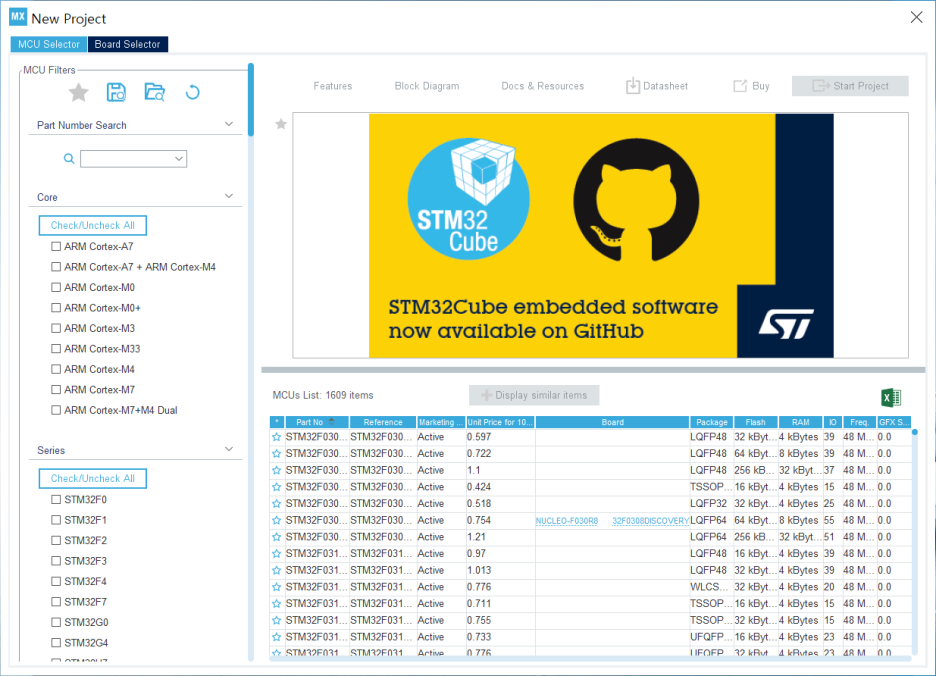Click the Start Project button
The width and height of the screenshot is (936, 676).
point(850,86)
